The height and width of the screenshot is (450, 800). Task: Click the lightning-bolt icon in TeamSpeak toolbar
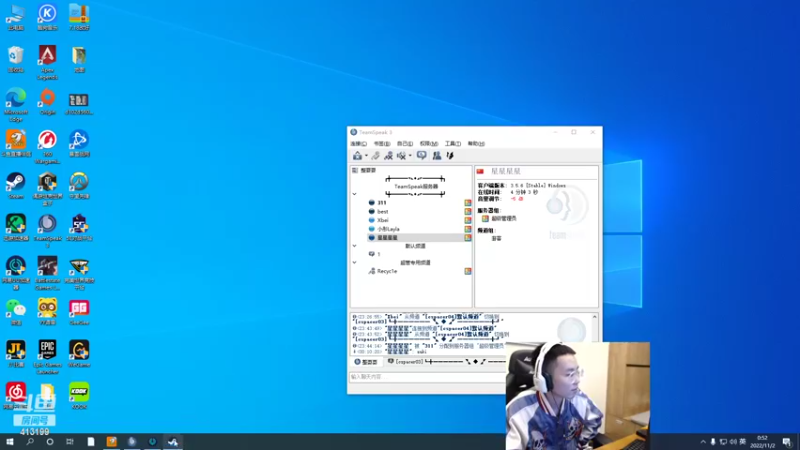450,156
